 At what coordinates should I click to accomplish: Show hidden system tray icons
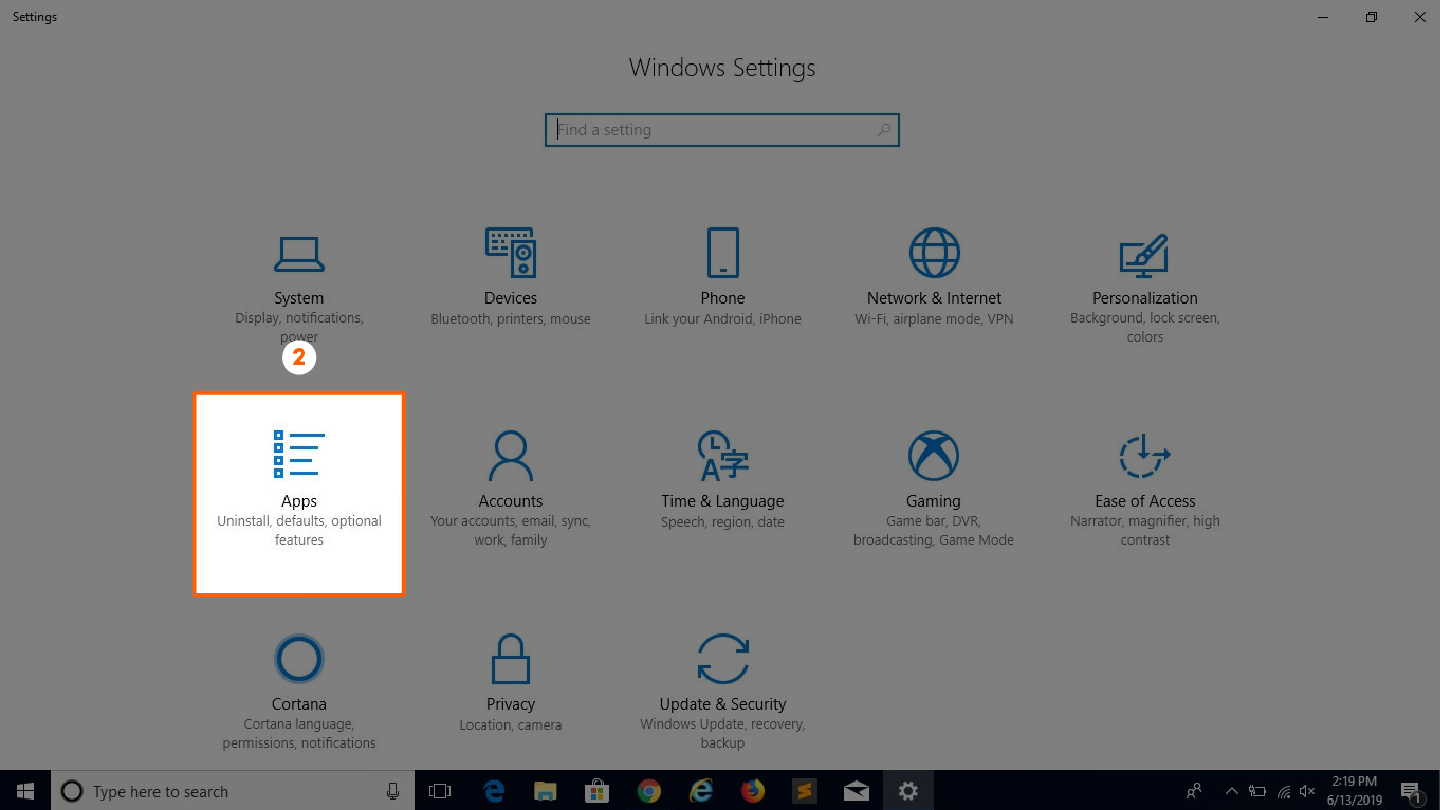[x=1232, y=791]
